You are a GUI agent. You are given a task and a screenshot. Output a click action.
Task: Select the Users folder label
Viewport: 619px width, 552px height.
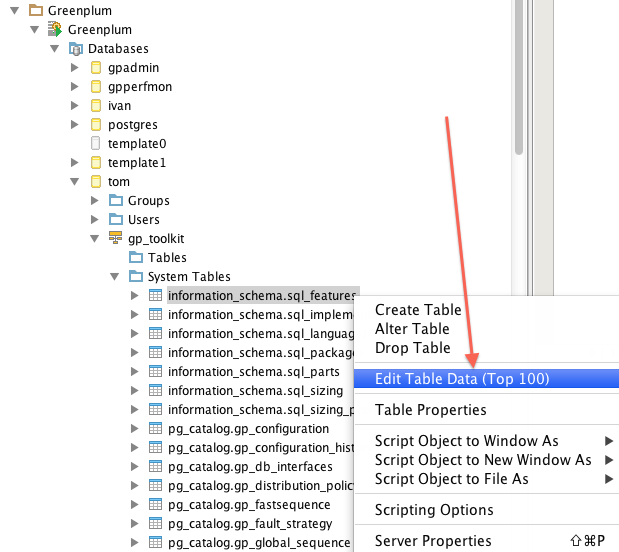(x=144, y=219)
